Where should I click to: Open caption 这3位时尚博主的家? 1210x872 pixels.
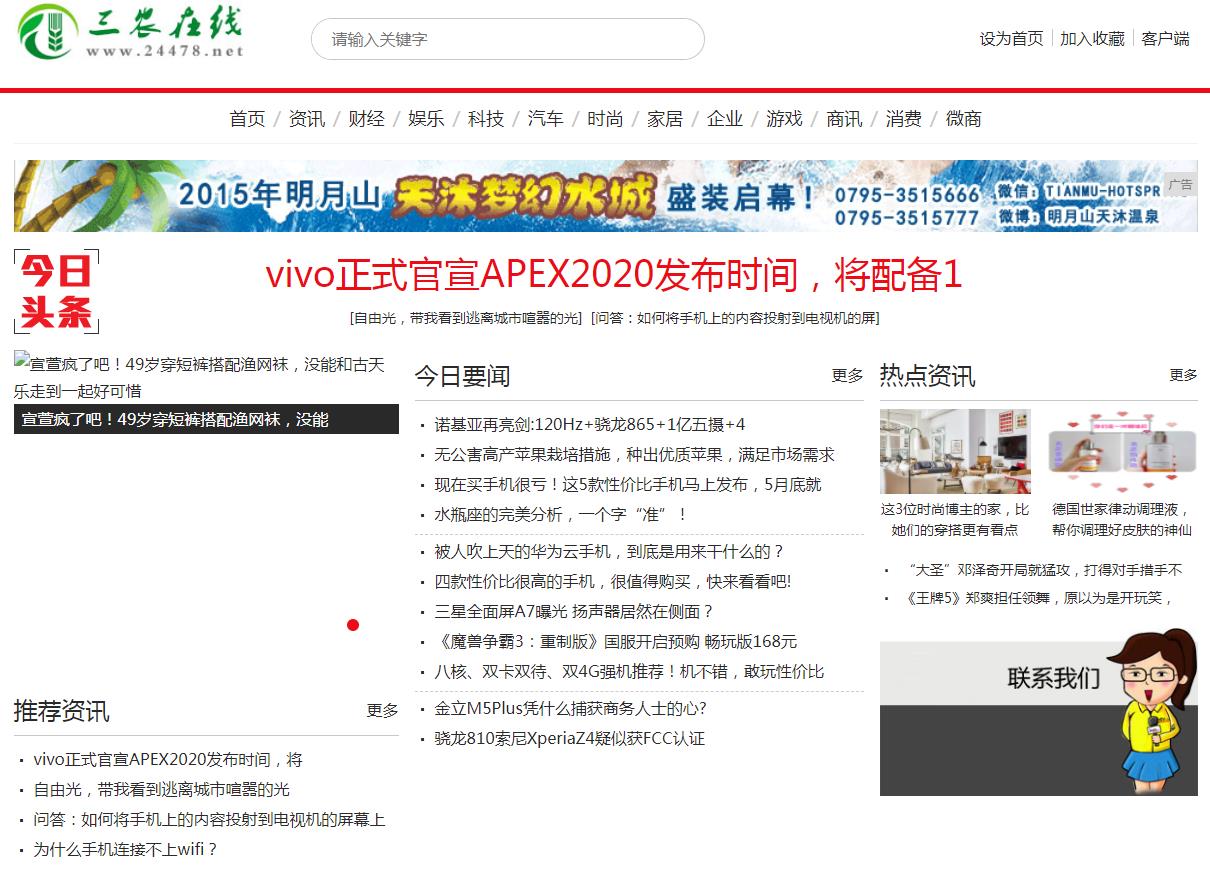click(x=955, y=520)
